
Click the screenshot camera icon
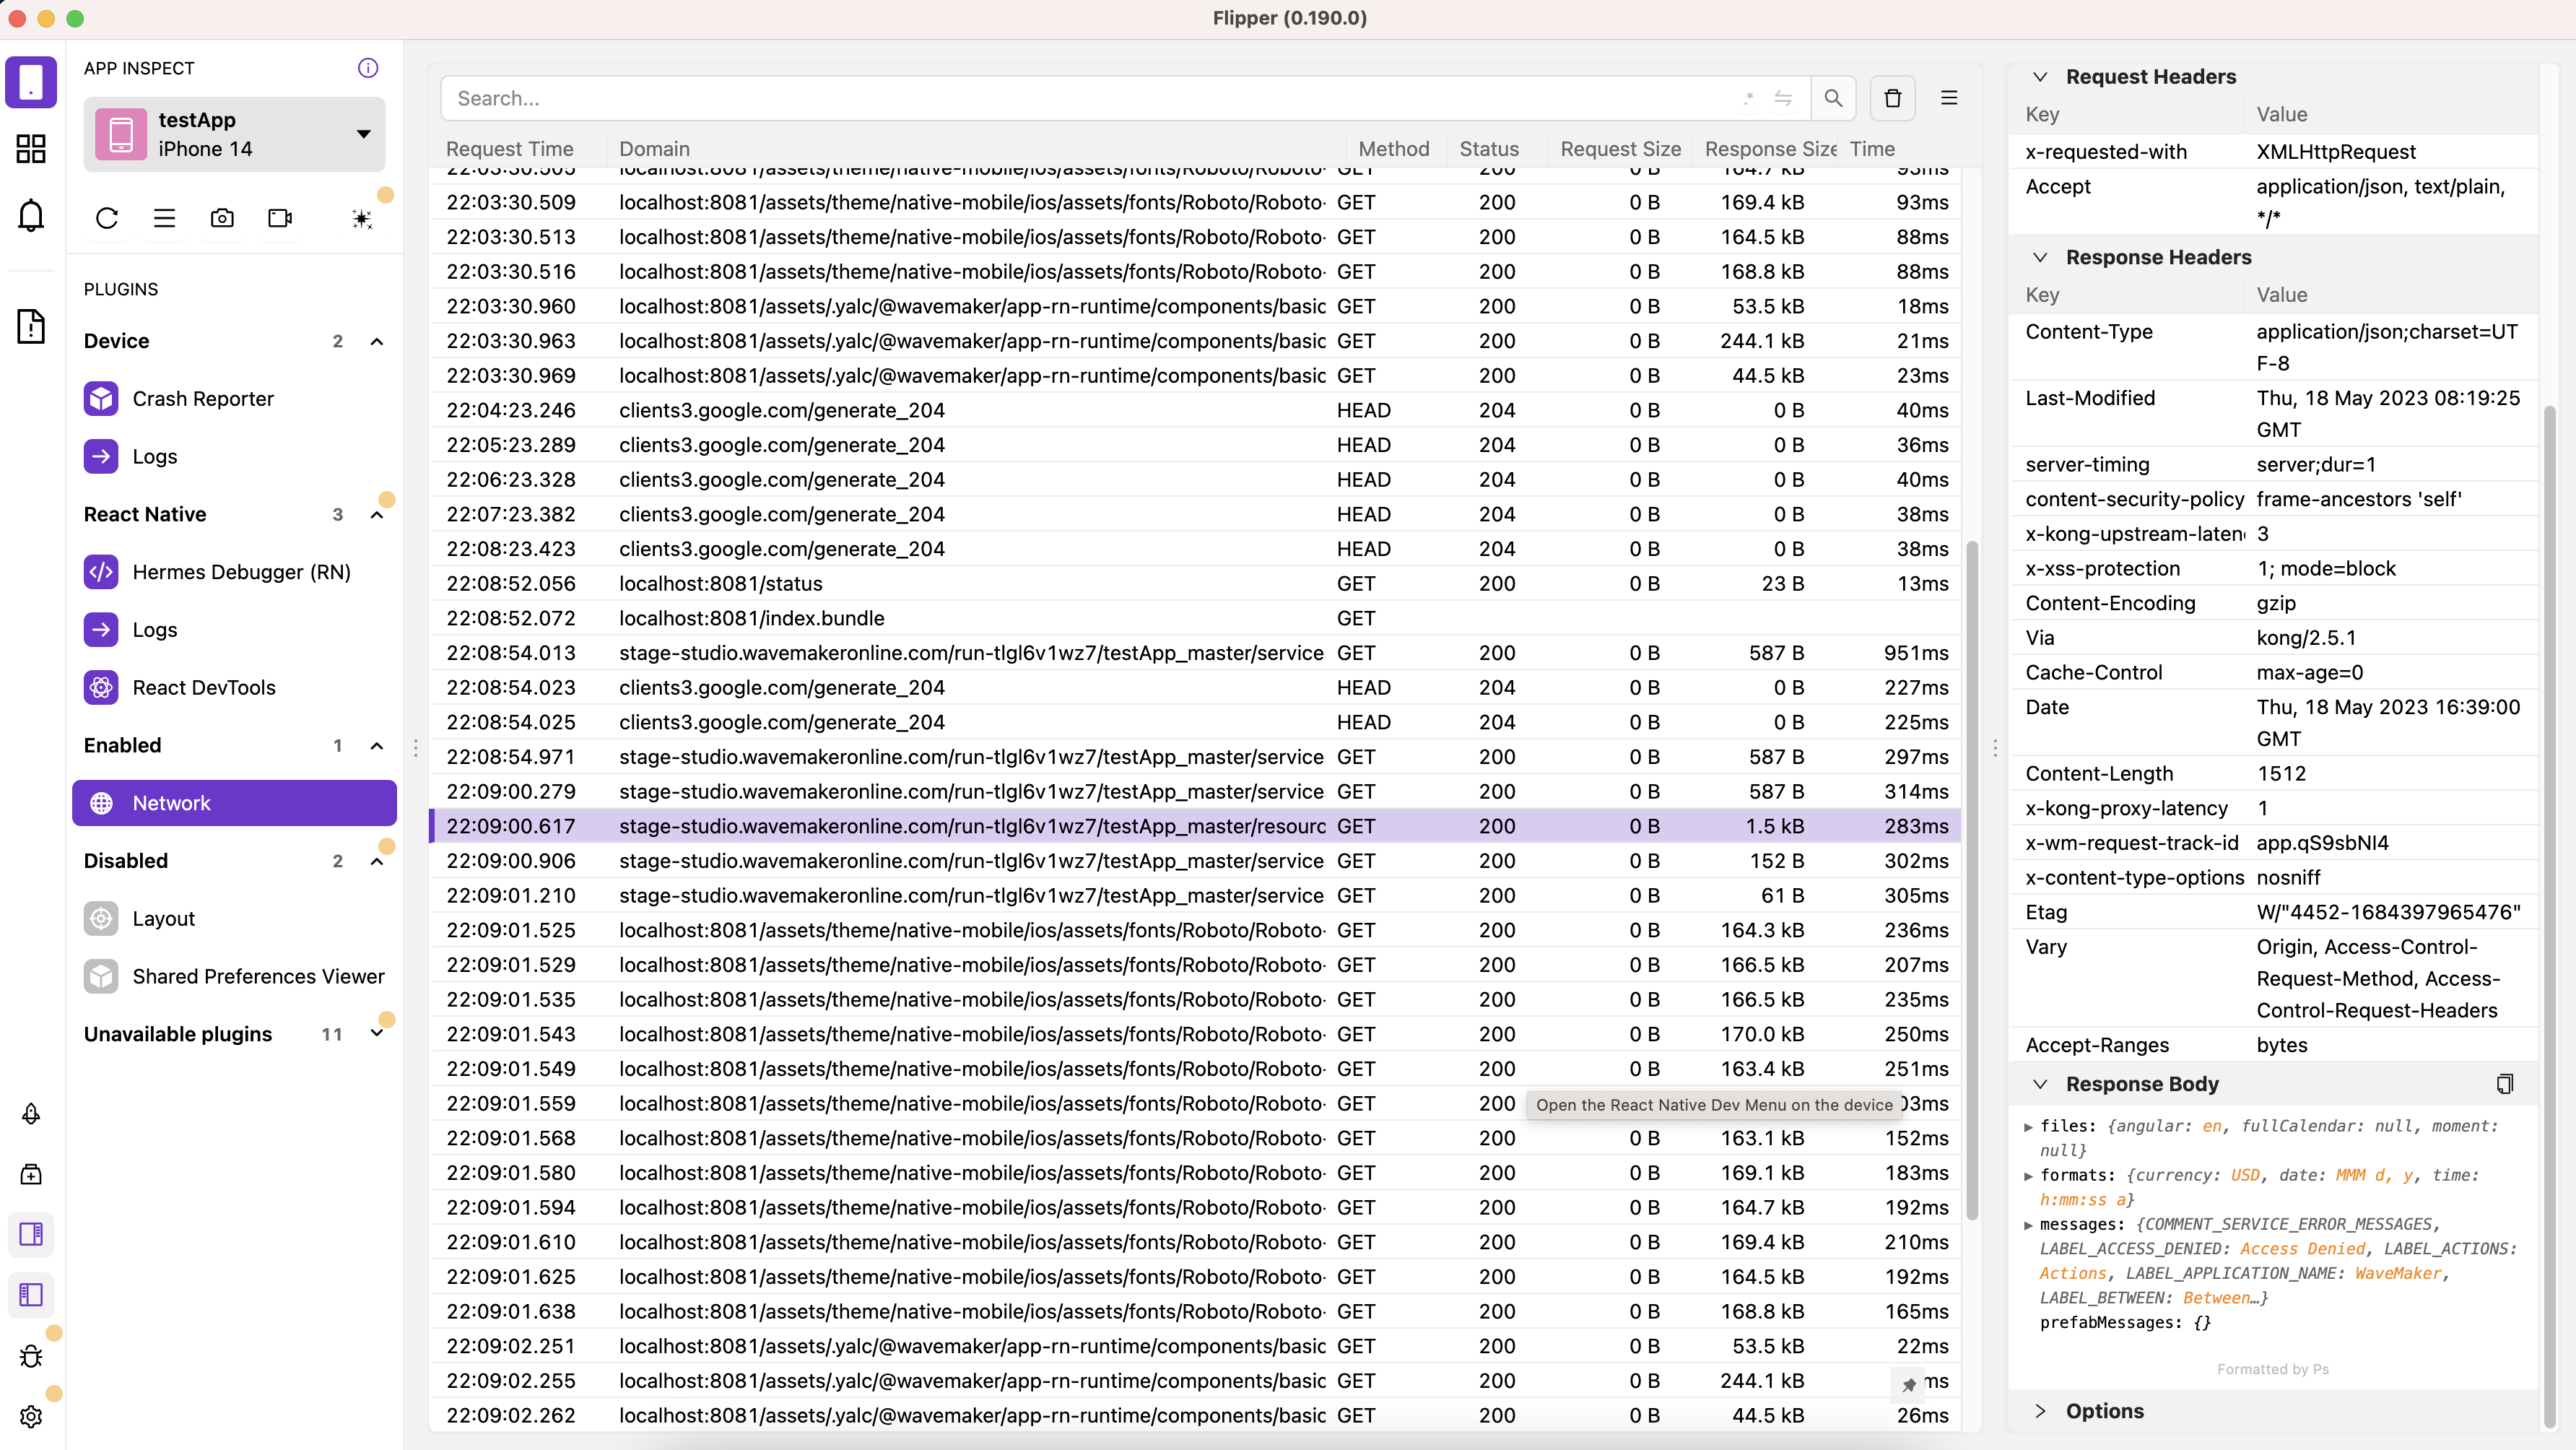pyautogui.click(x=222, y=218)
